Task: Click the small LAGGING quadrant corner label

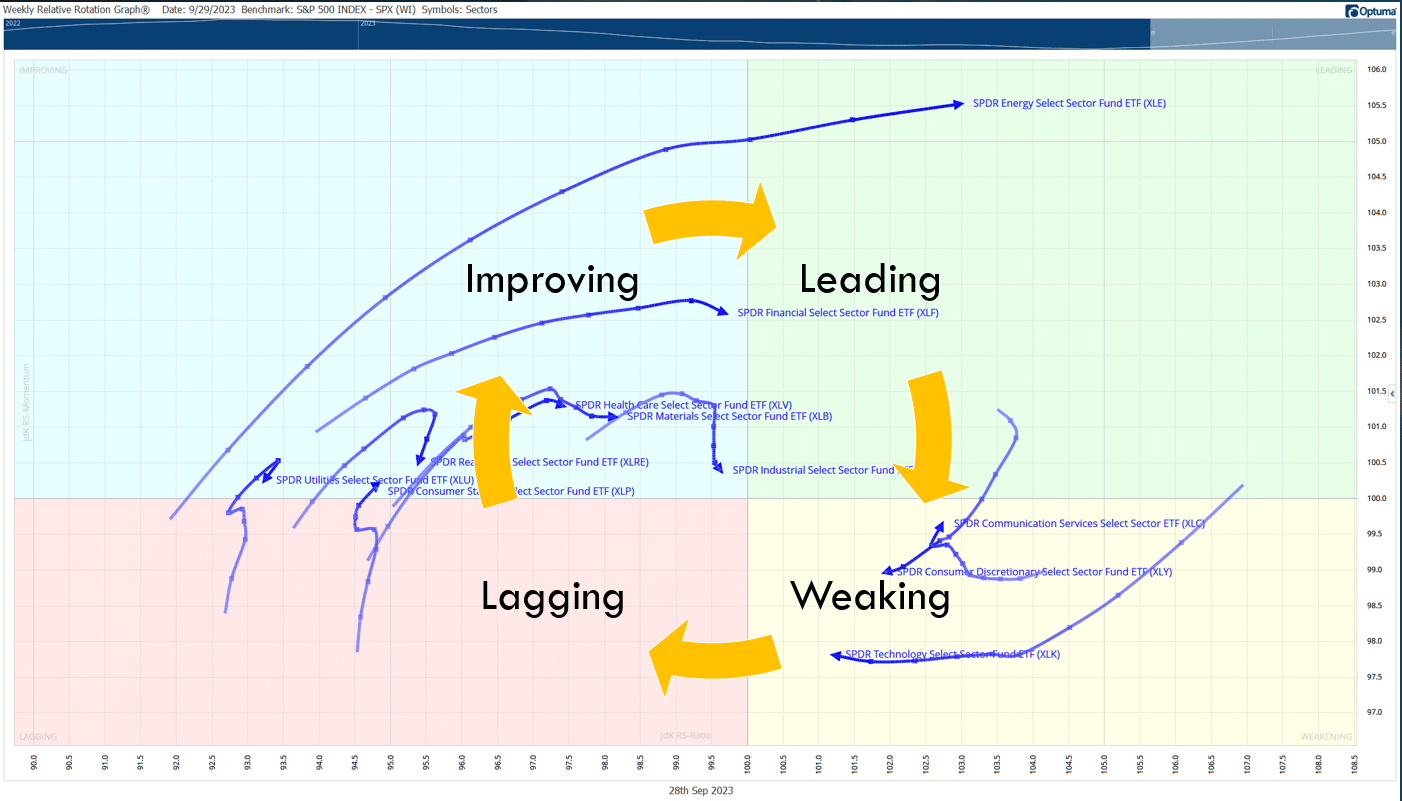Action: [x=38, y=736]
